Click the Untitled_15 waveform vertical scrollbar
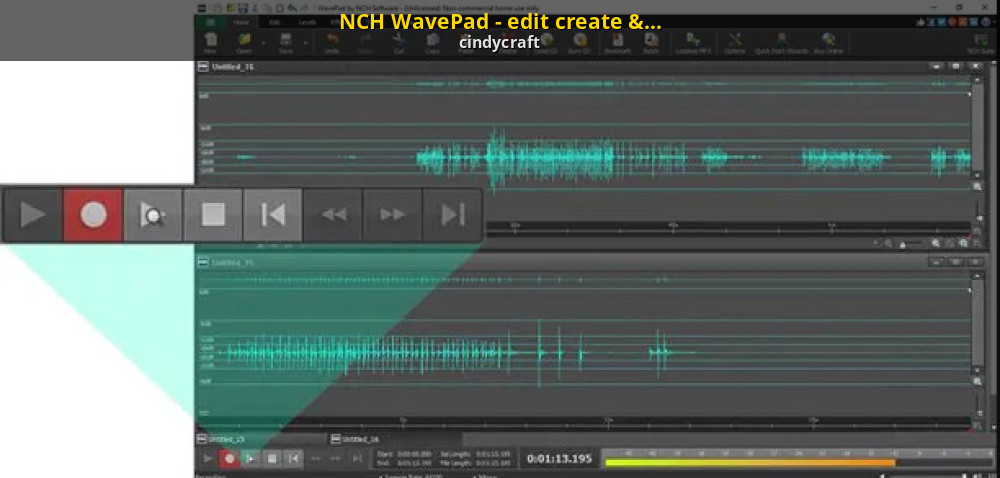Image resolution: width=1000 pixels, height=478 pixels. (x=976, y=322)
